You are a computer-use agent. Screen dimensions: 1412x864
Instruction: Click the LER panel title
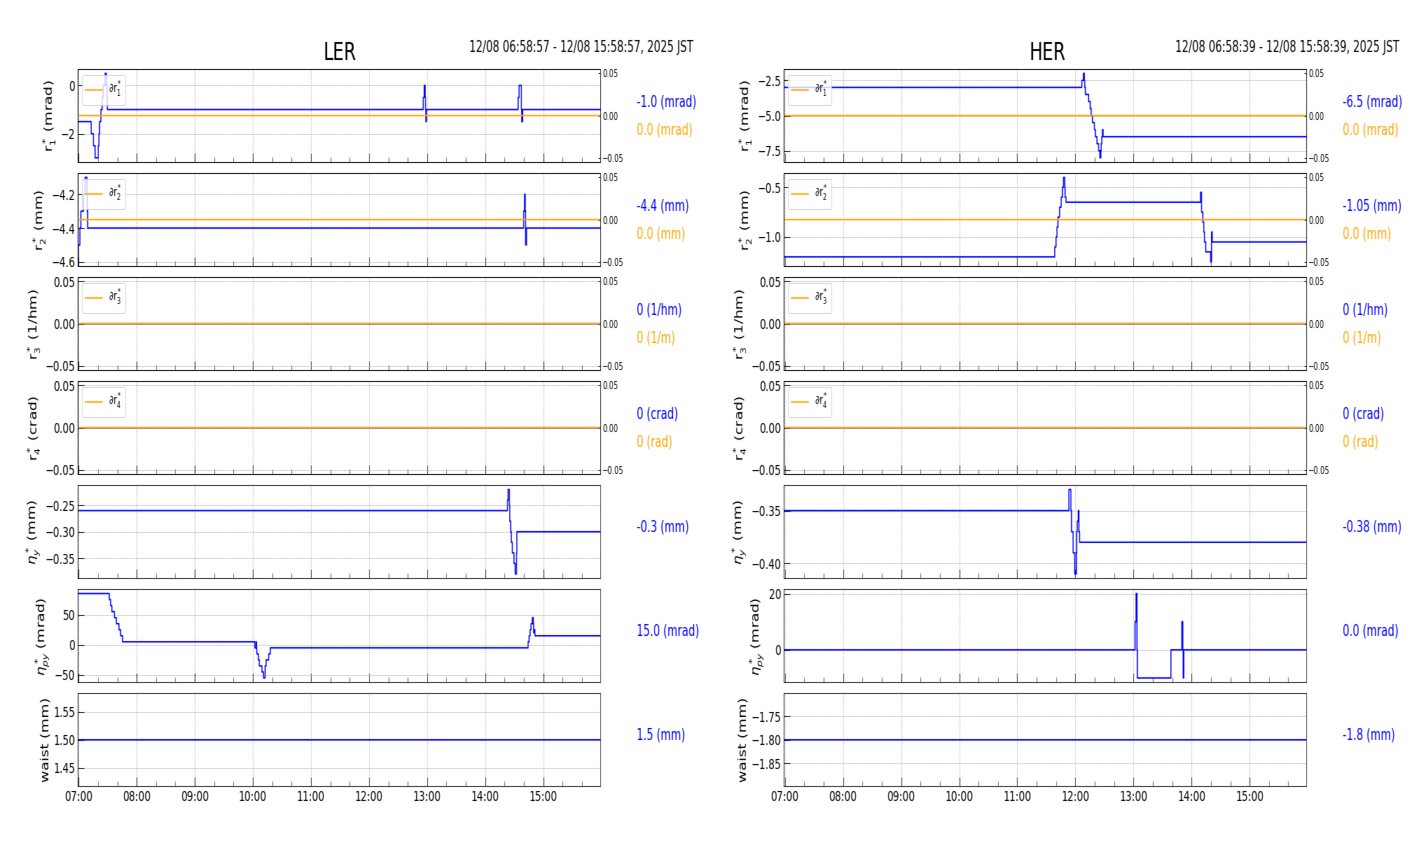339,52
